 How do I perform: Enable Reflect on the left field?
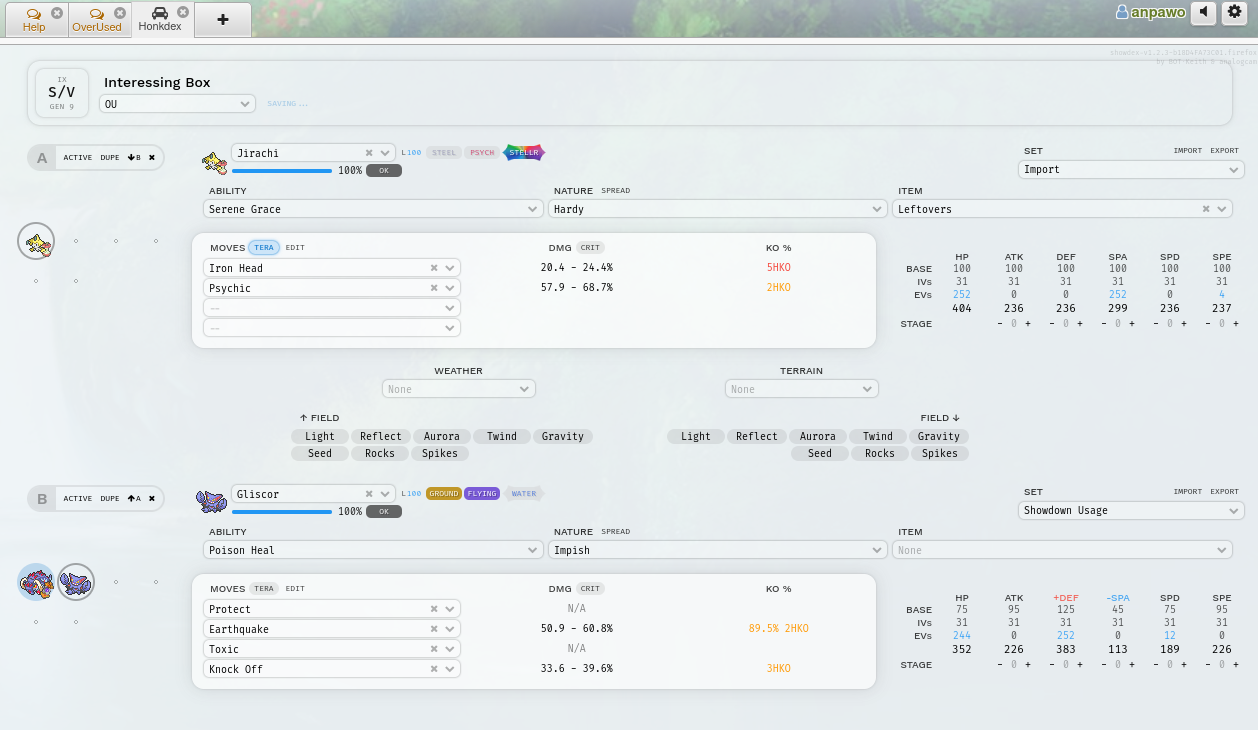(x=380, y=436)
